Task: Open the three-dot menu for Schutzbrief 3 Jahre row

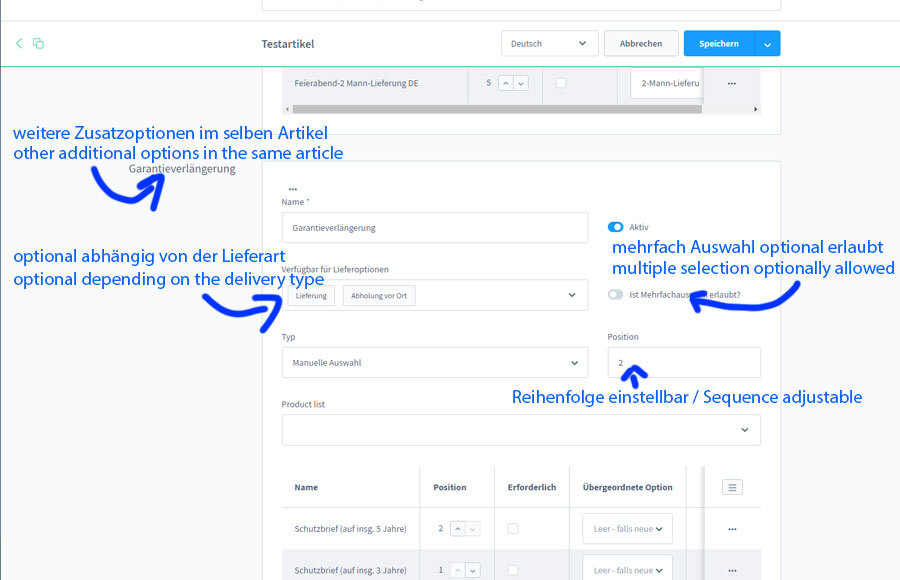Action: (732, 570)
